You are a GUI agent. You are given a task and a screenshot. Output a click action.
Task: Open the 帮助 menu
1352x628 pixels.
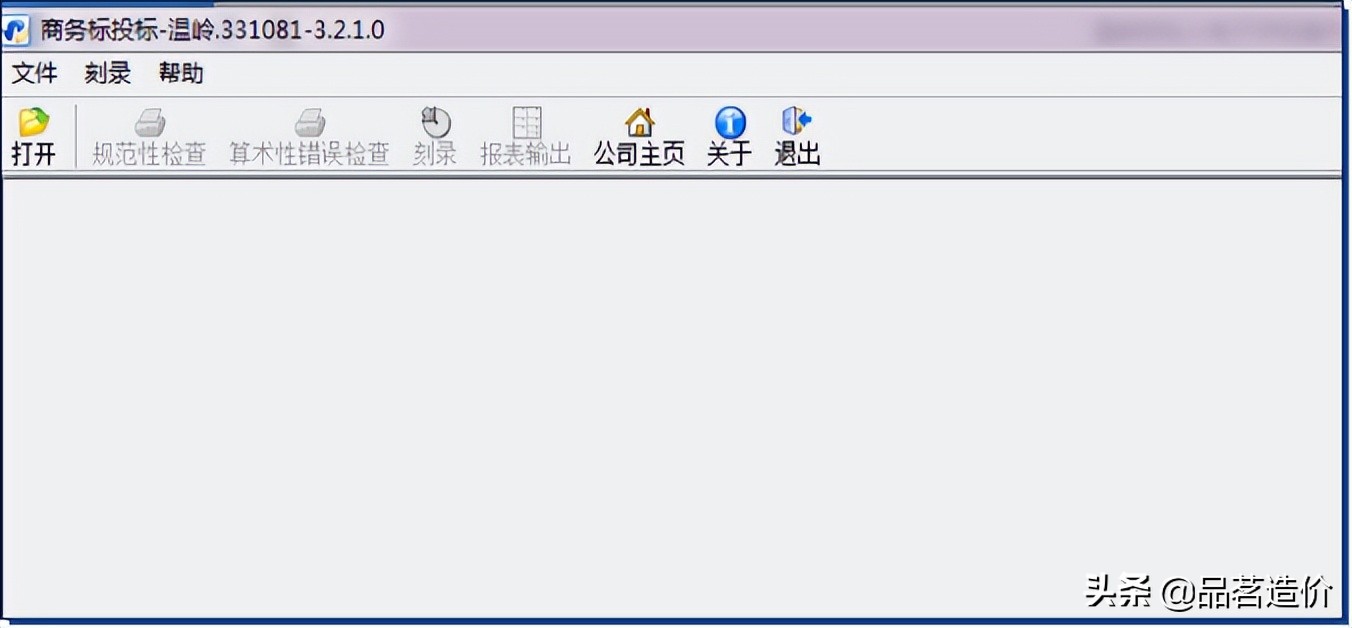click(181, 73)
